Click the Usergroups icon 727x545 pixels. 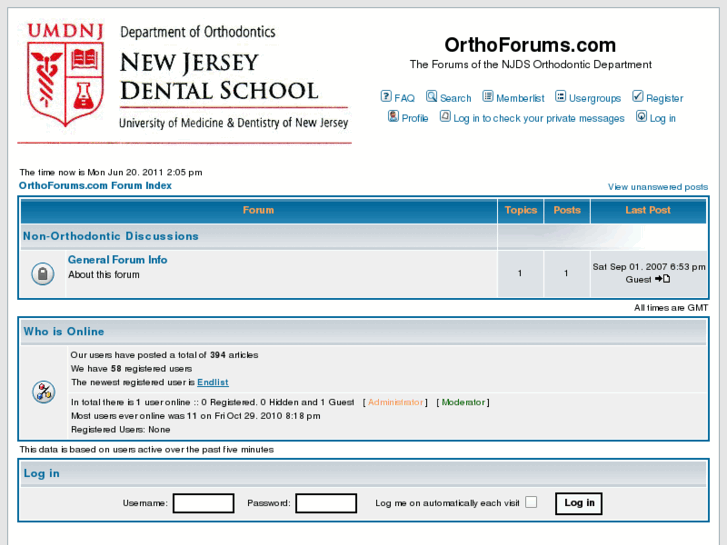click(560, 96)
